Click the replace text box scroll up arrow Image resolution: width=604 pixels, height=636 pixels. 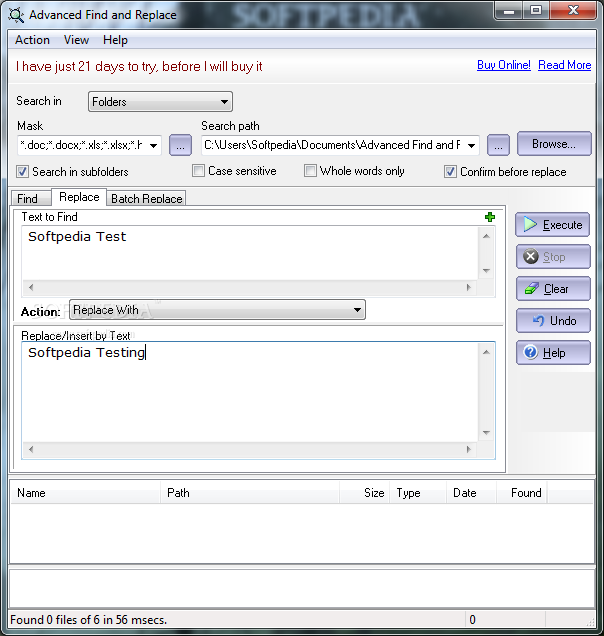pos(486,352)
